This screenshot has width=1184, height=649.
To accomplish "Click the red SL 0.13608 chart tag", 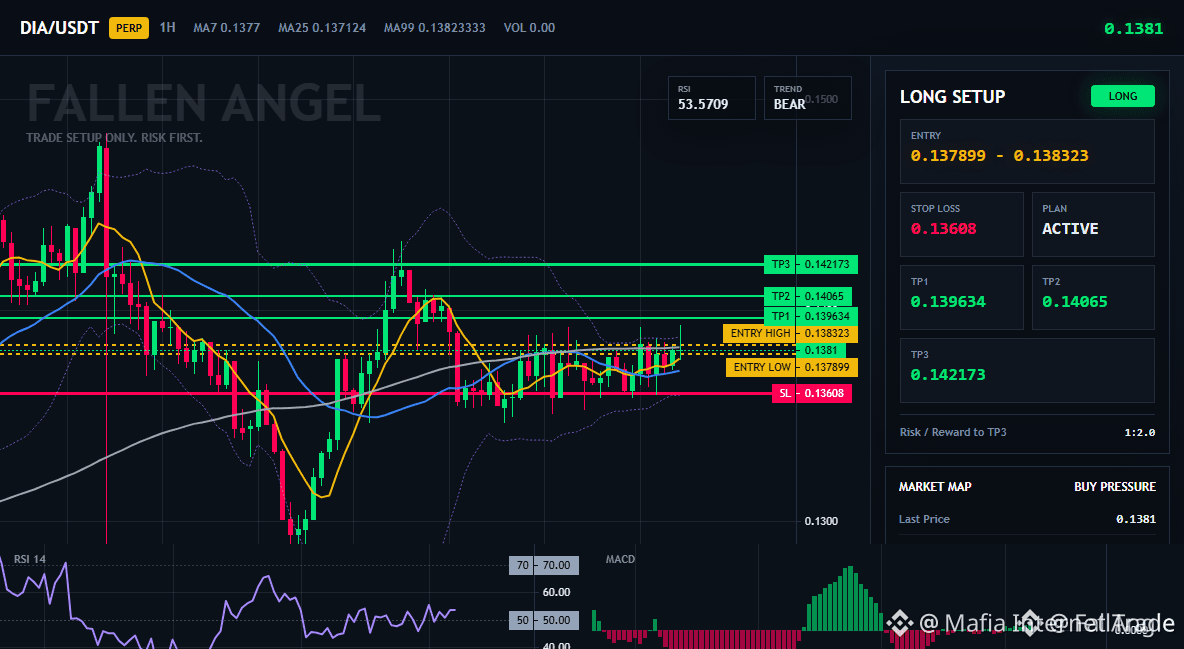I will click(812, 393).
